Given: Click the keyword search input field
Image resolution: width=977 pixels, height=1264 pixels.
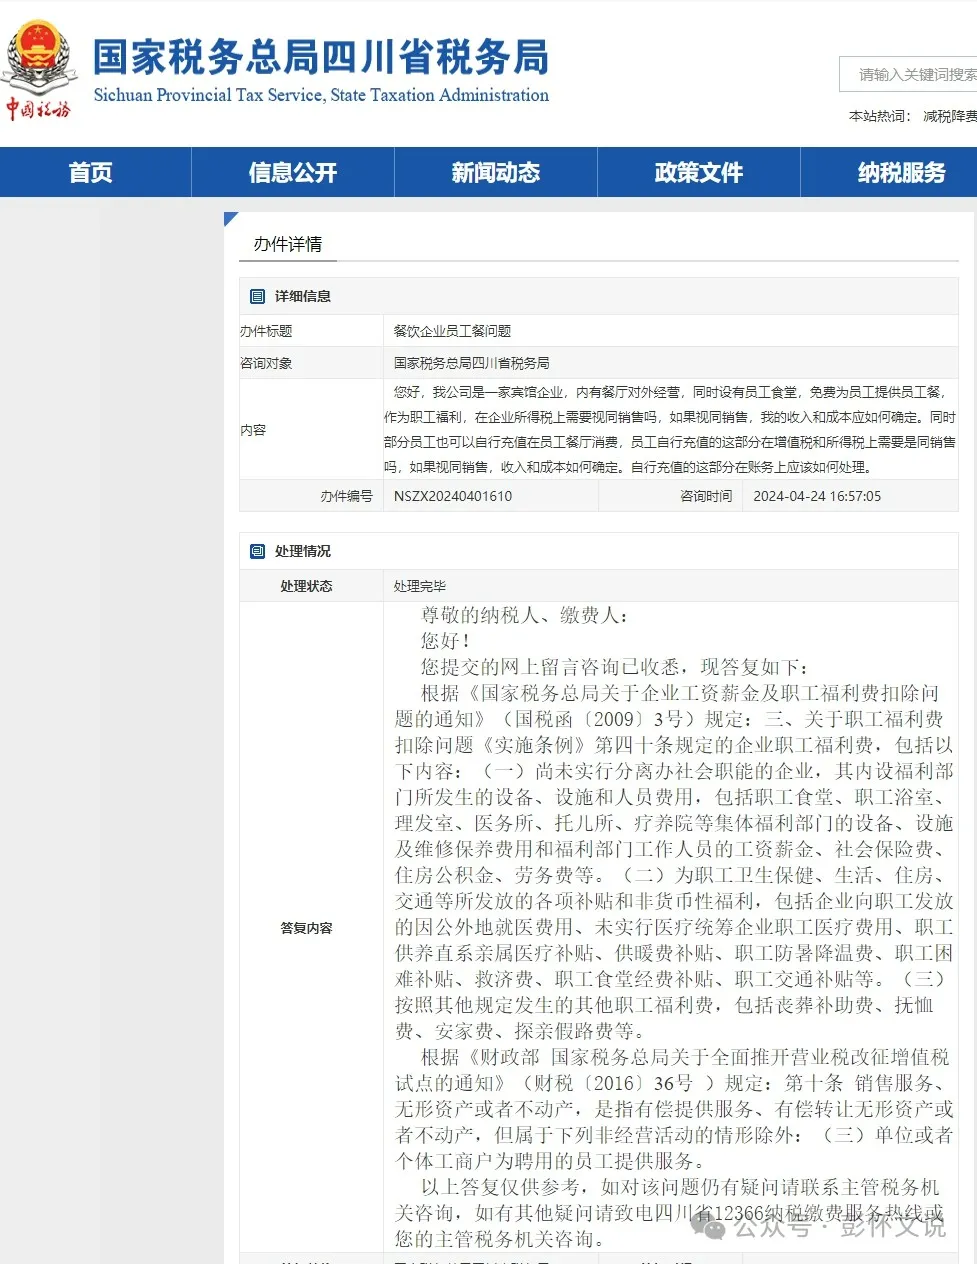Looking at the screenshot, I should pos(910,74).
